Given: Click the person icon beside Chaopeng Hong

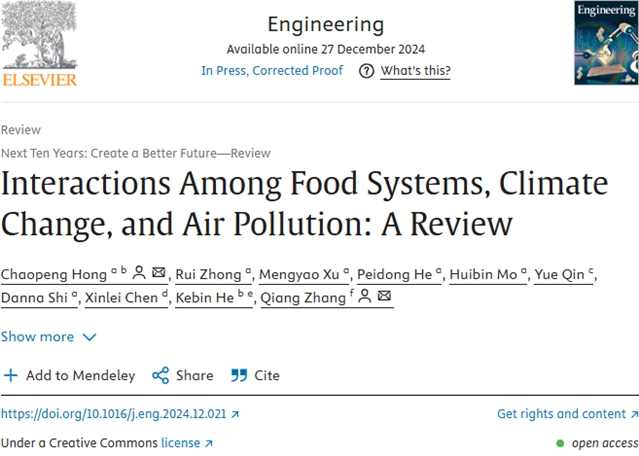Looking at the screenshot, I should pyautogui.click(x=140, y=272).
